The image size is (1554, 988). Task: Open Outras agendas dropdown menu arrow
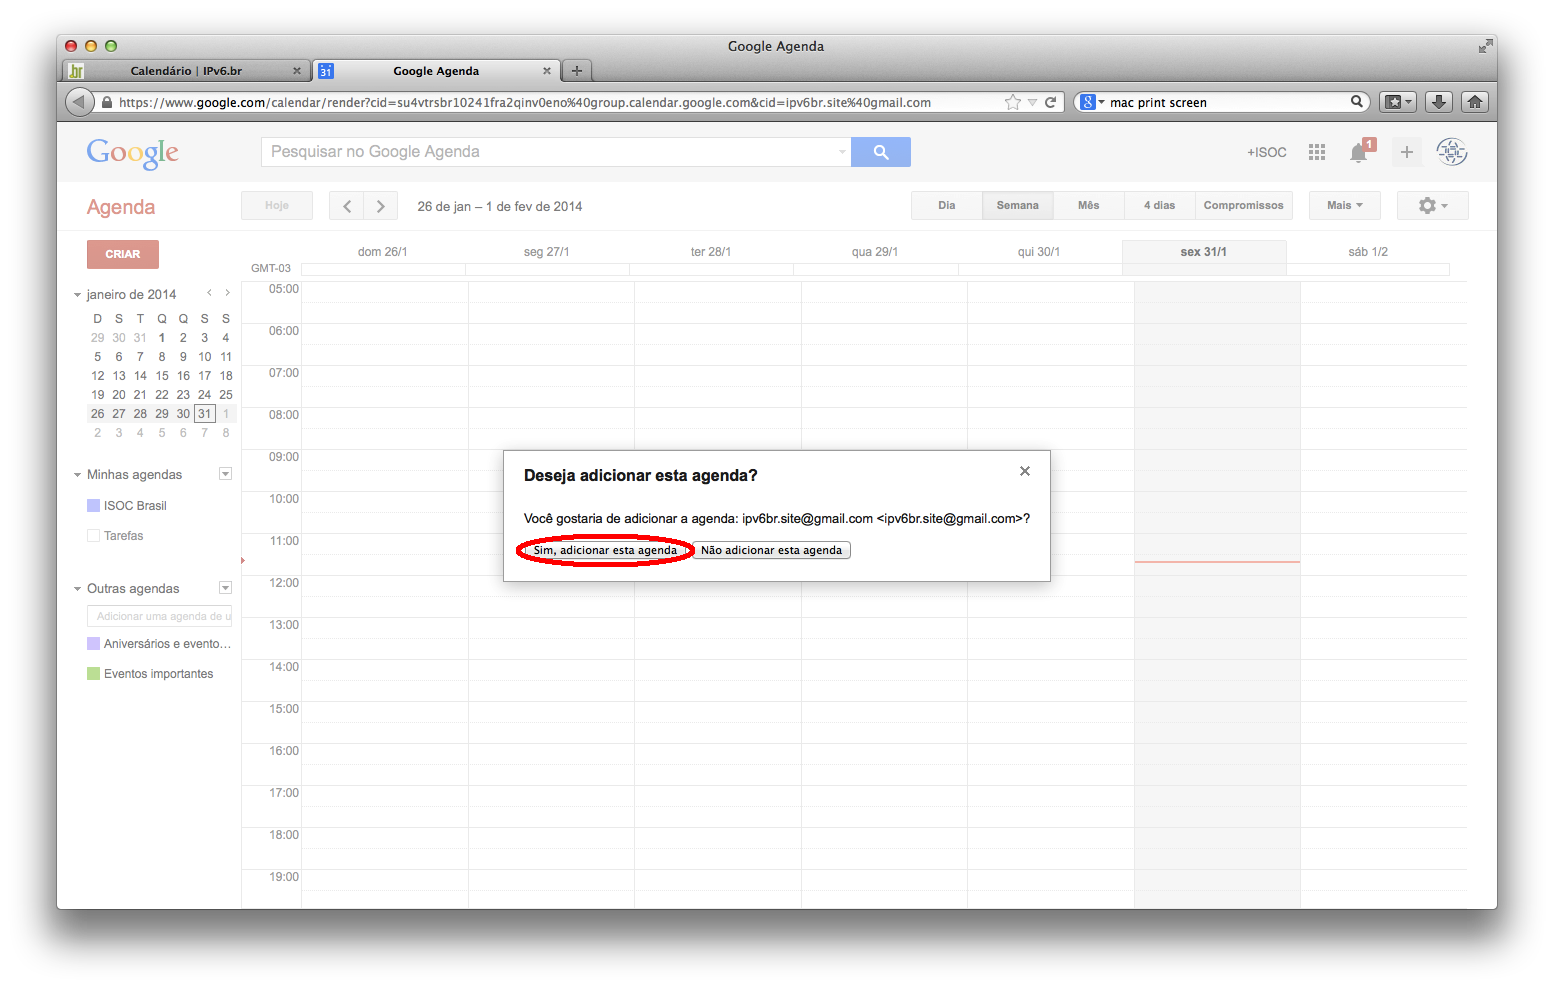(x=226, y=588)
